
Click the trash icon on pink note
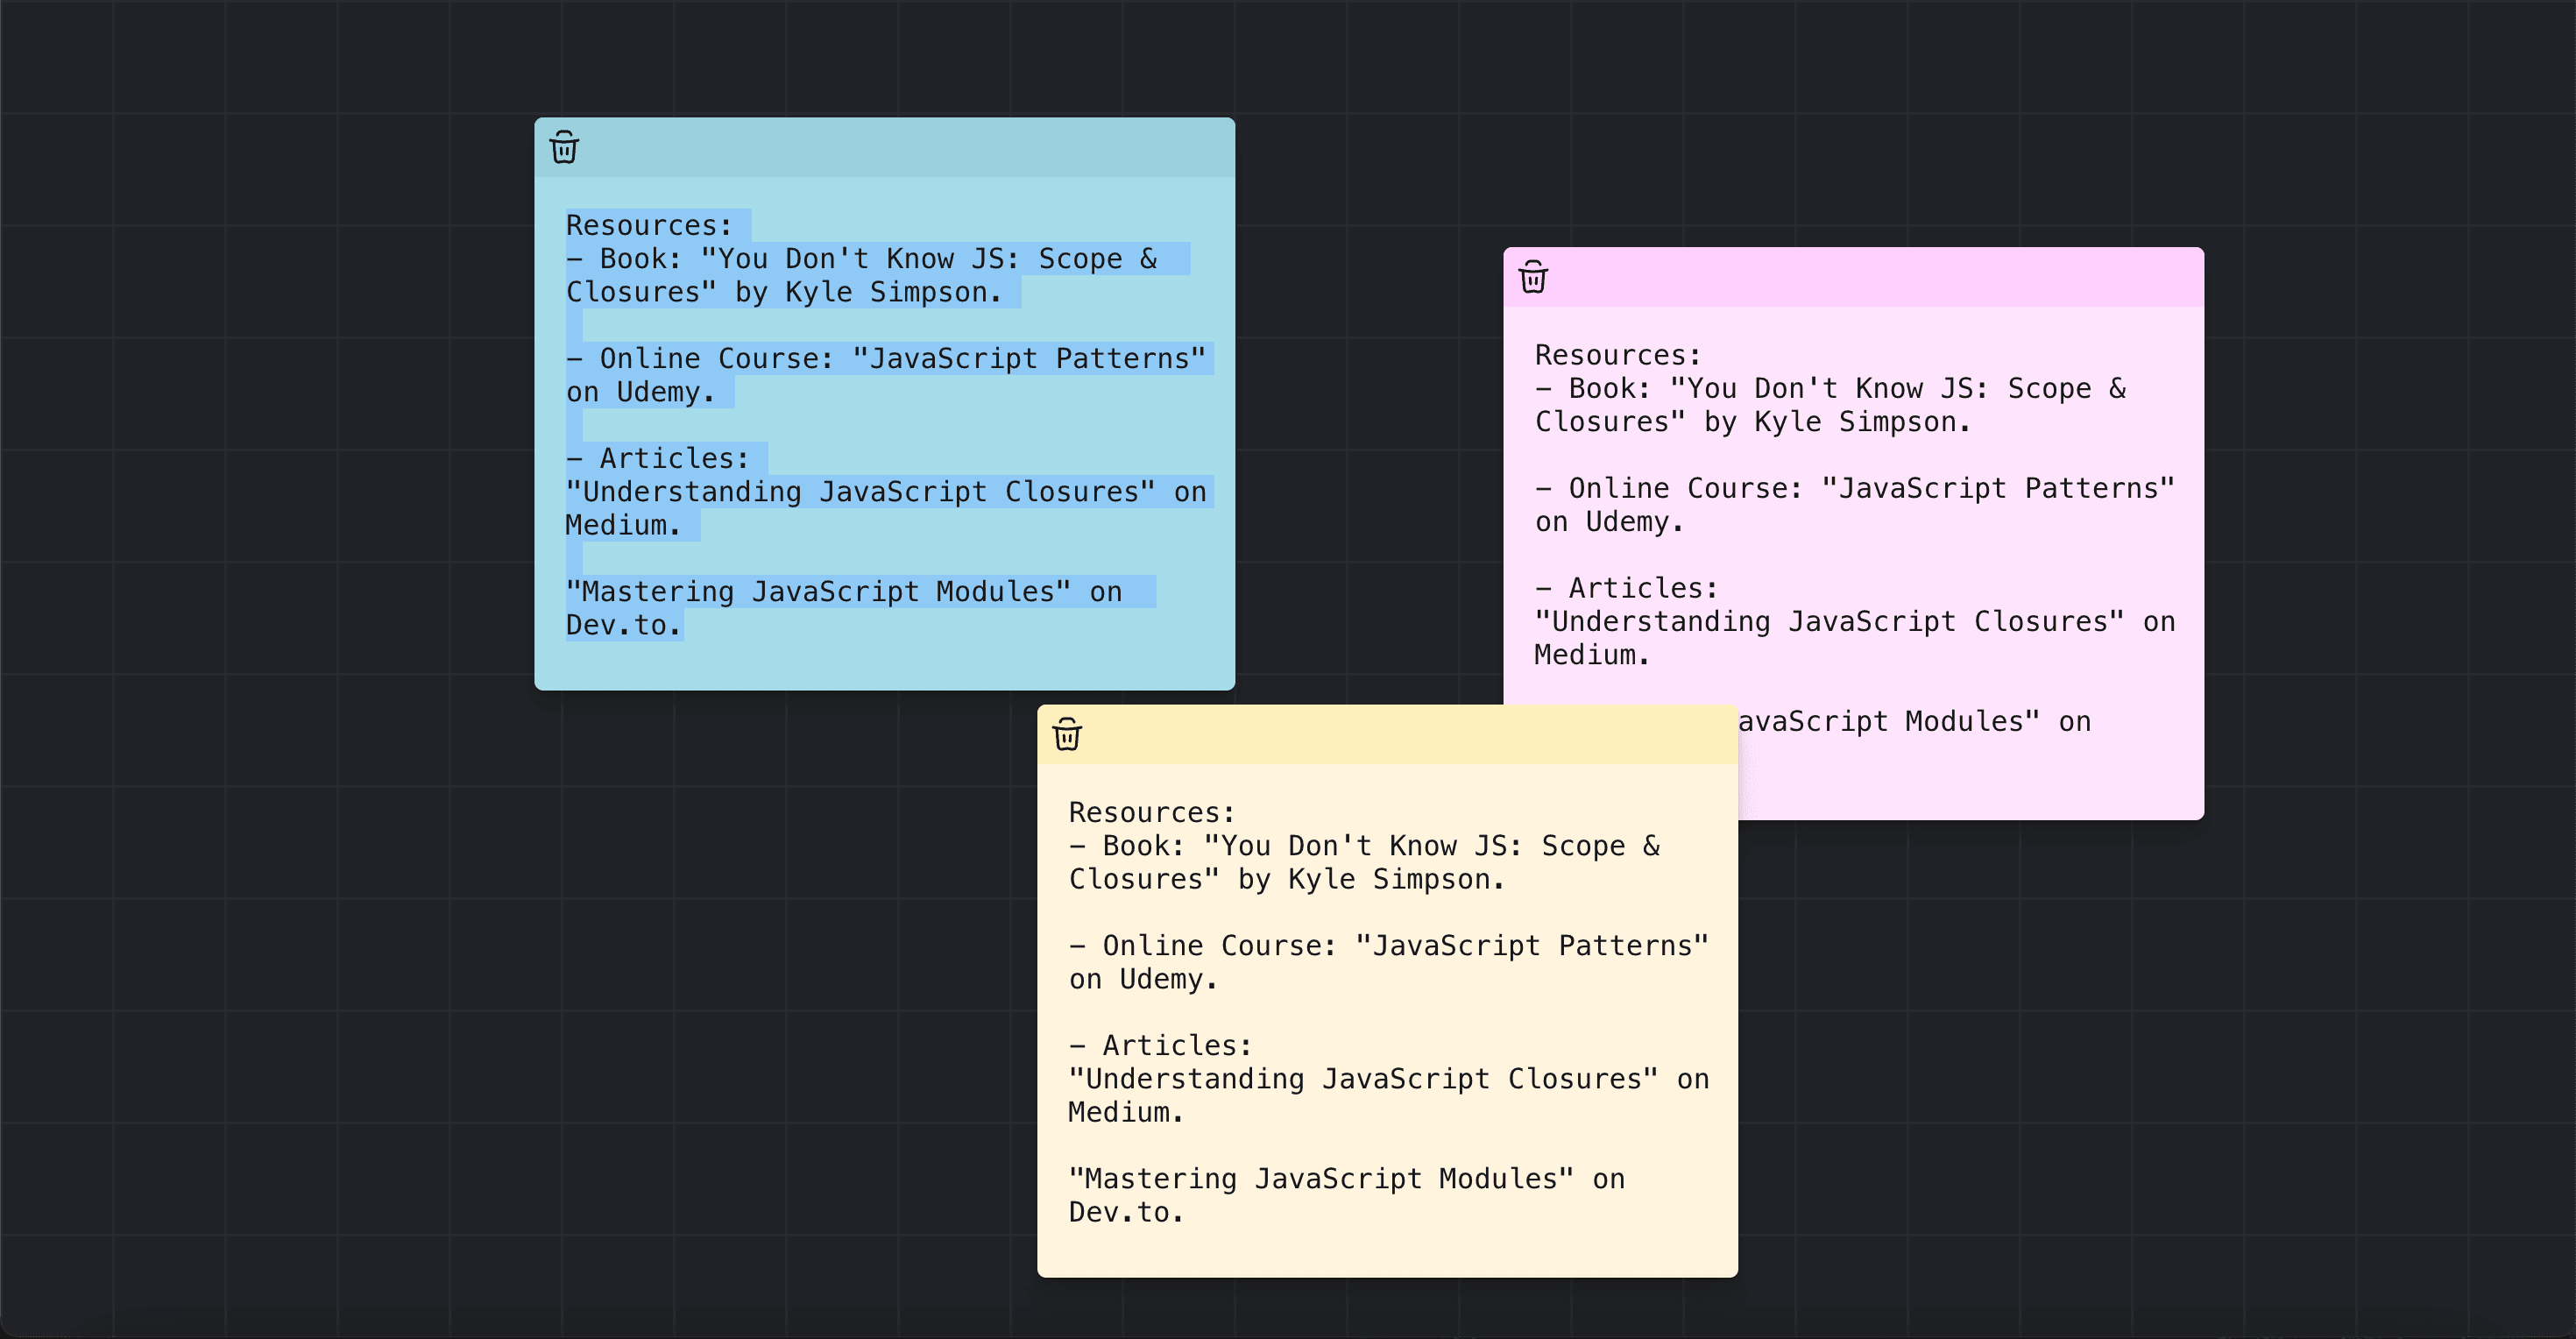coord(1533,277)
